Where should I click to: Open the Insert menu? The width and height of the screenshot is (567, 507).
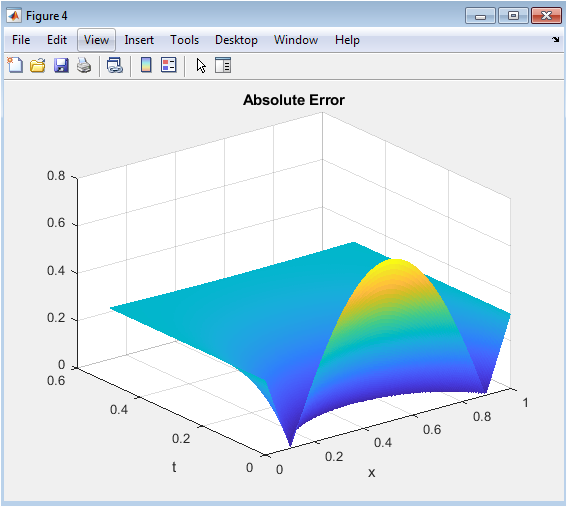[139, 40]
